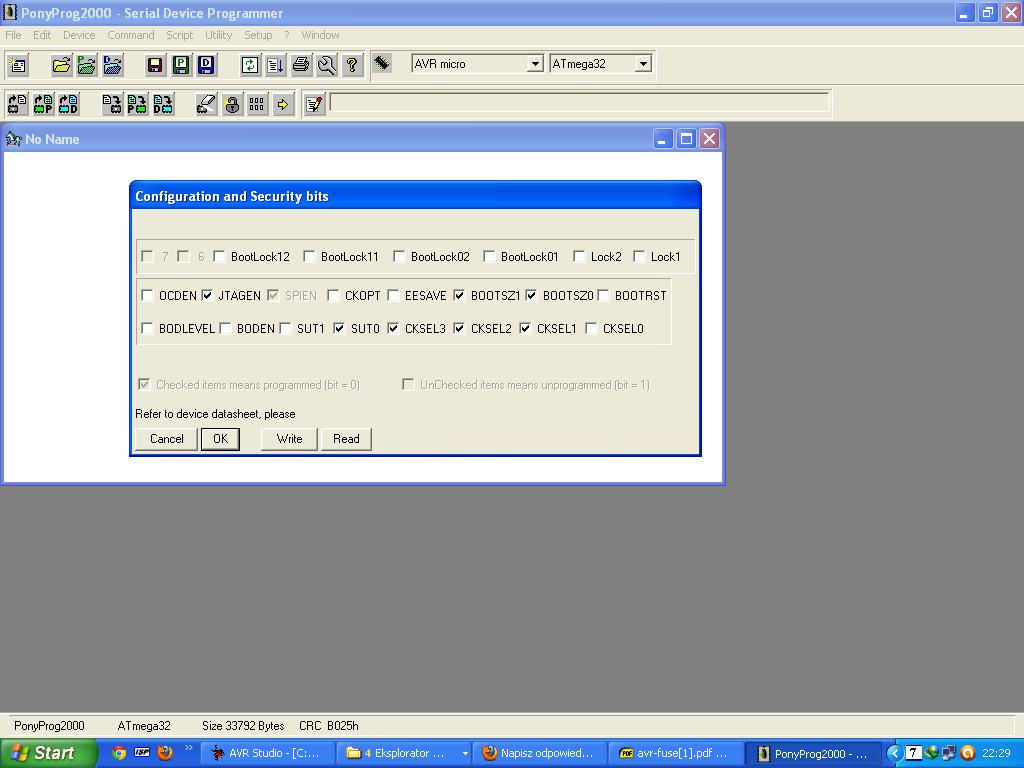Click the wrench setup icon
The height and width of the screenshot is (768, 1024).
point(327,65)
